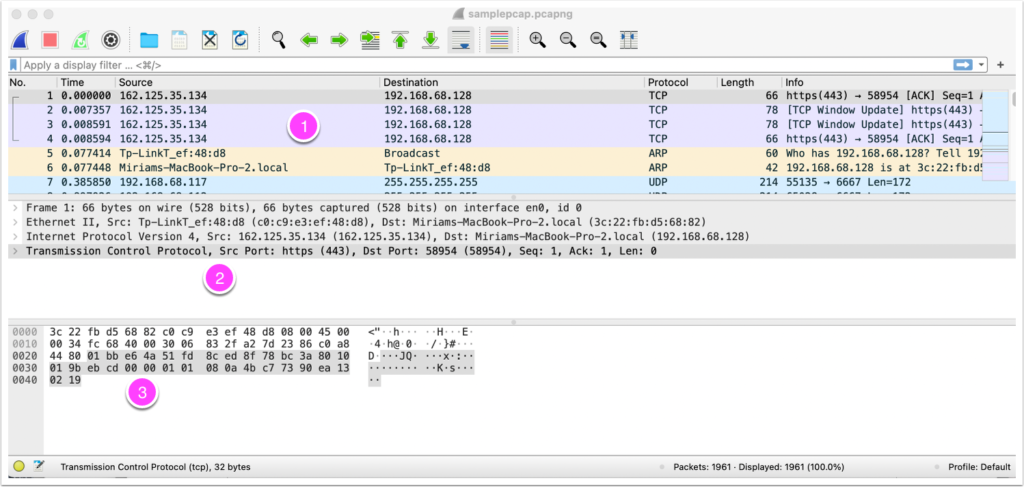Screen dimensions: 1024x487
Task: Zoom in on packet list text
Action: click(537, 40)
